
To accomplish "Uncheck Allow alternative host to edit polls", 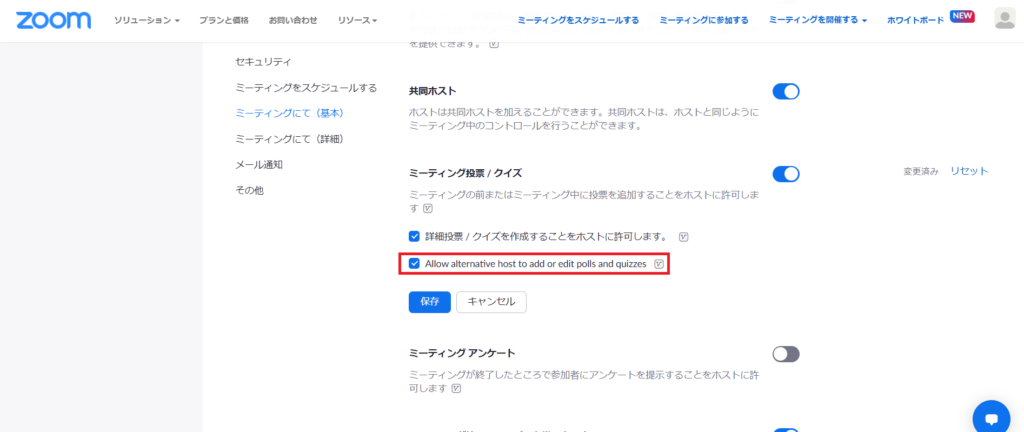I will [415, 264].
